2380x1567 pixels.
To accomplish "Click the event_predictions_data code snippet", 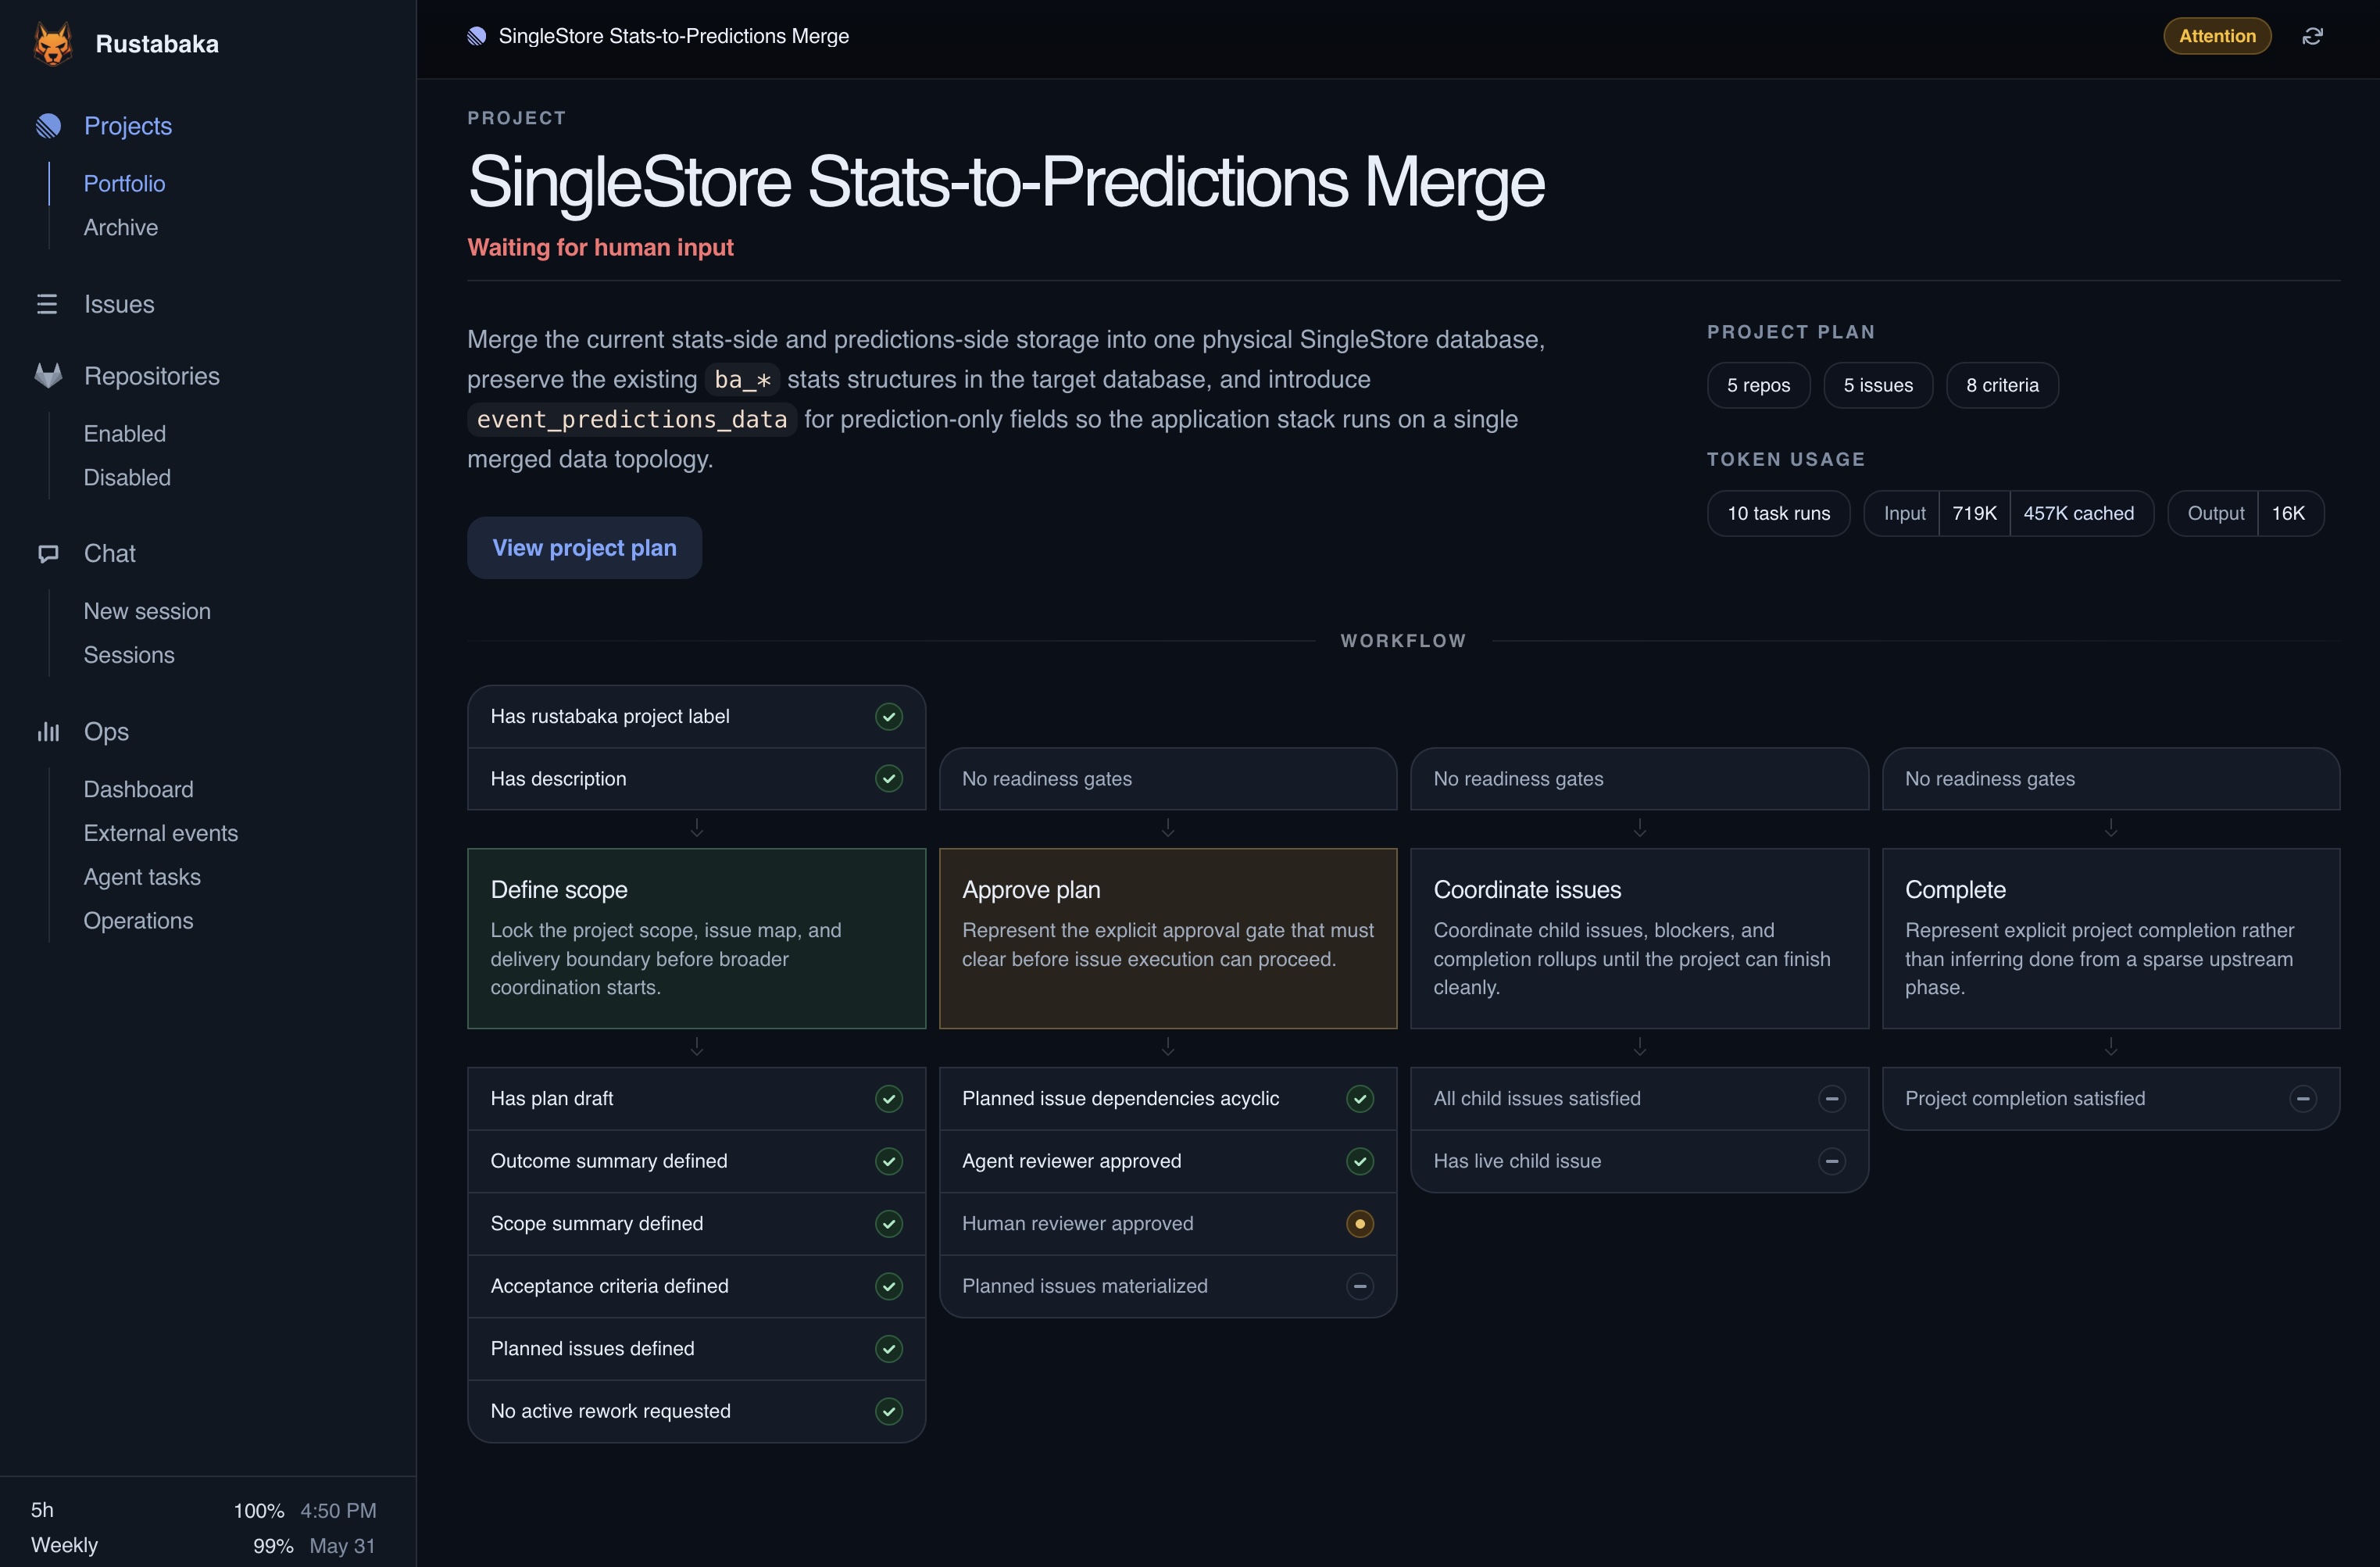I will pyautogui.click(x=632, y=419).
